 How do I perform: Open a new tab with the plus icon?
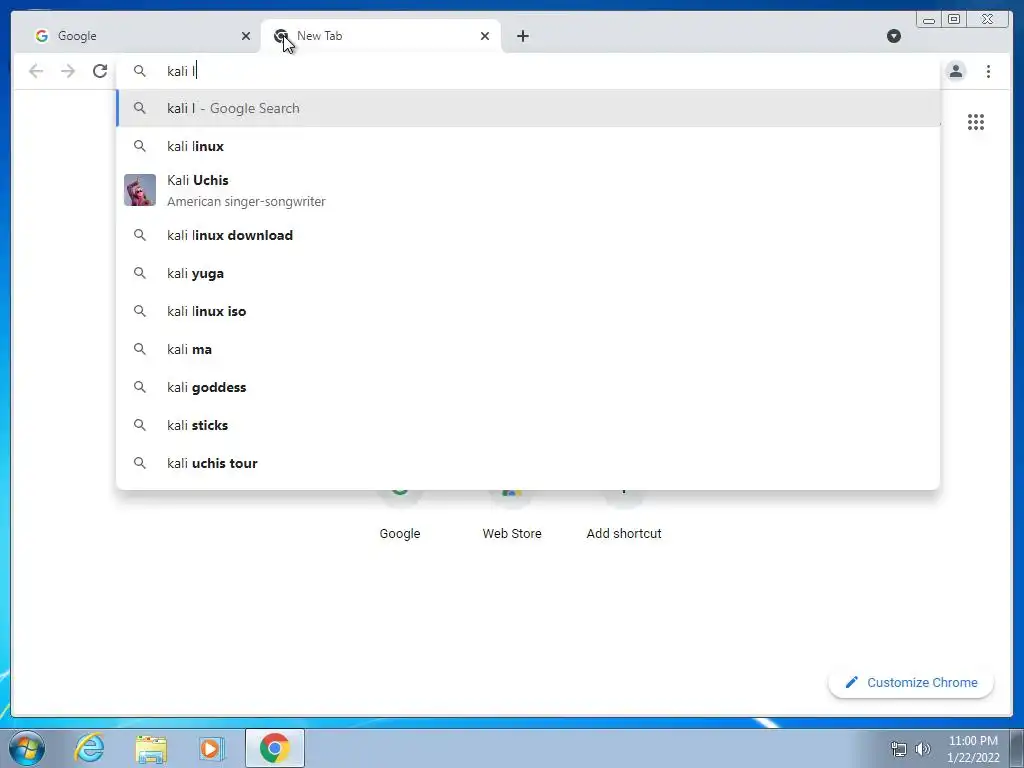pyautogui.click(x=522, y=36)
